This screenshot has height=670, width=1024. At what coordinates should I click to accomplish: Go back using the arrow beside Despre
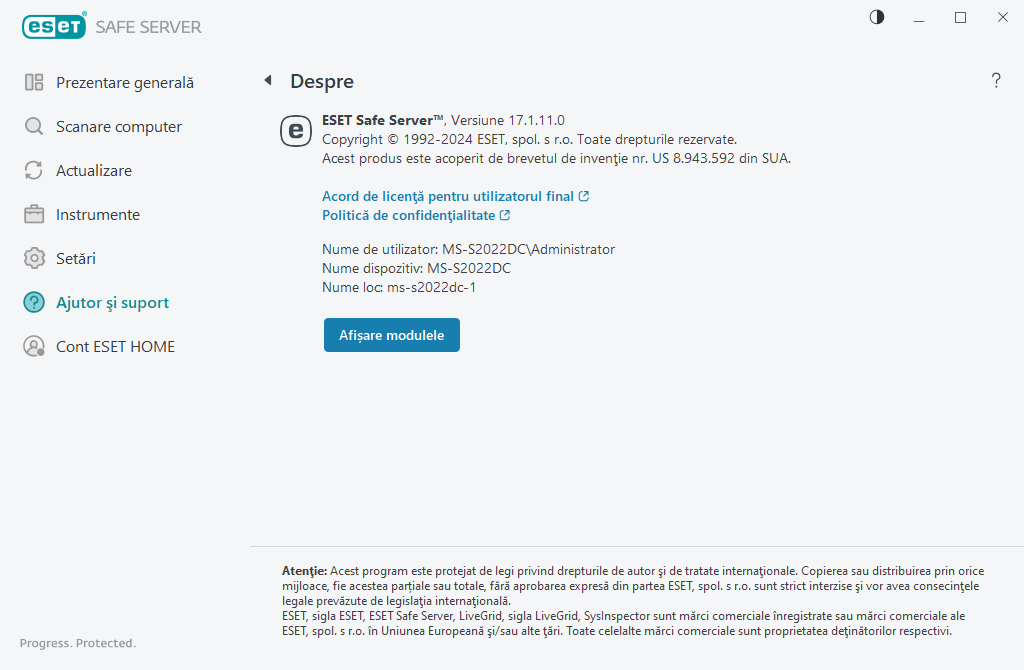point(268,80)
